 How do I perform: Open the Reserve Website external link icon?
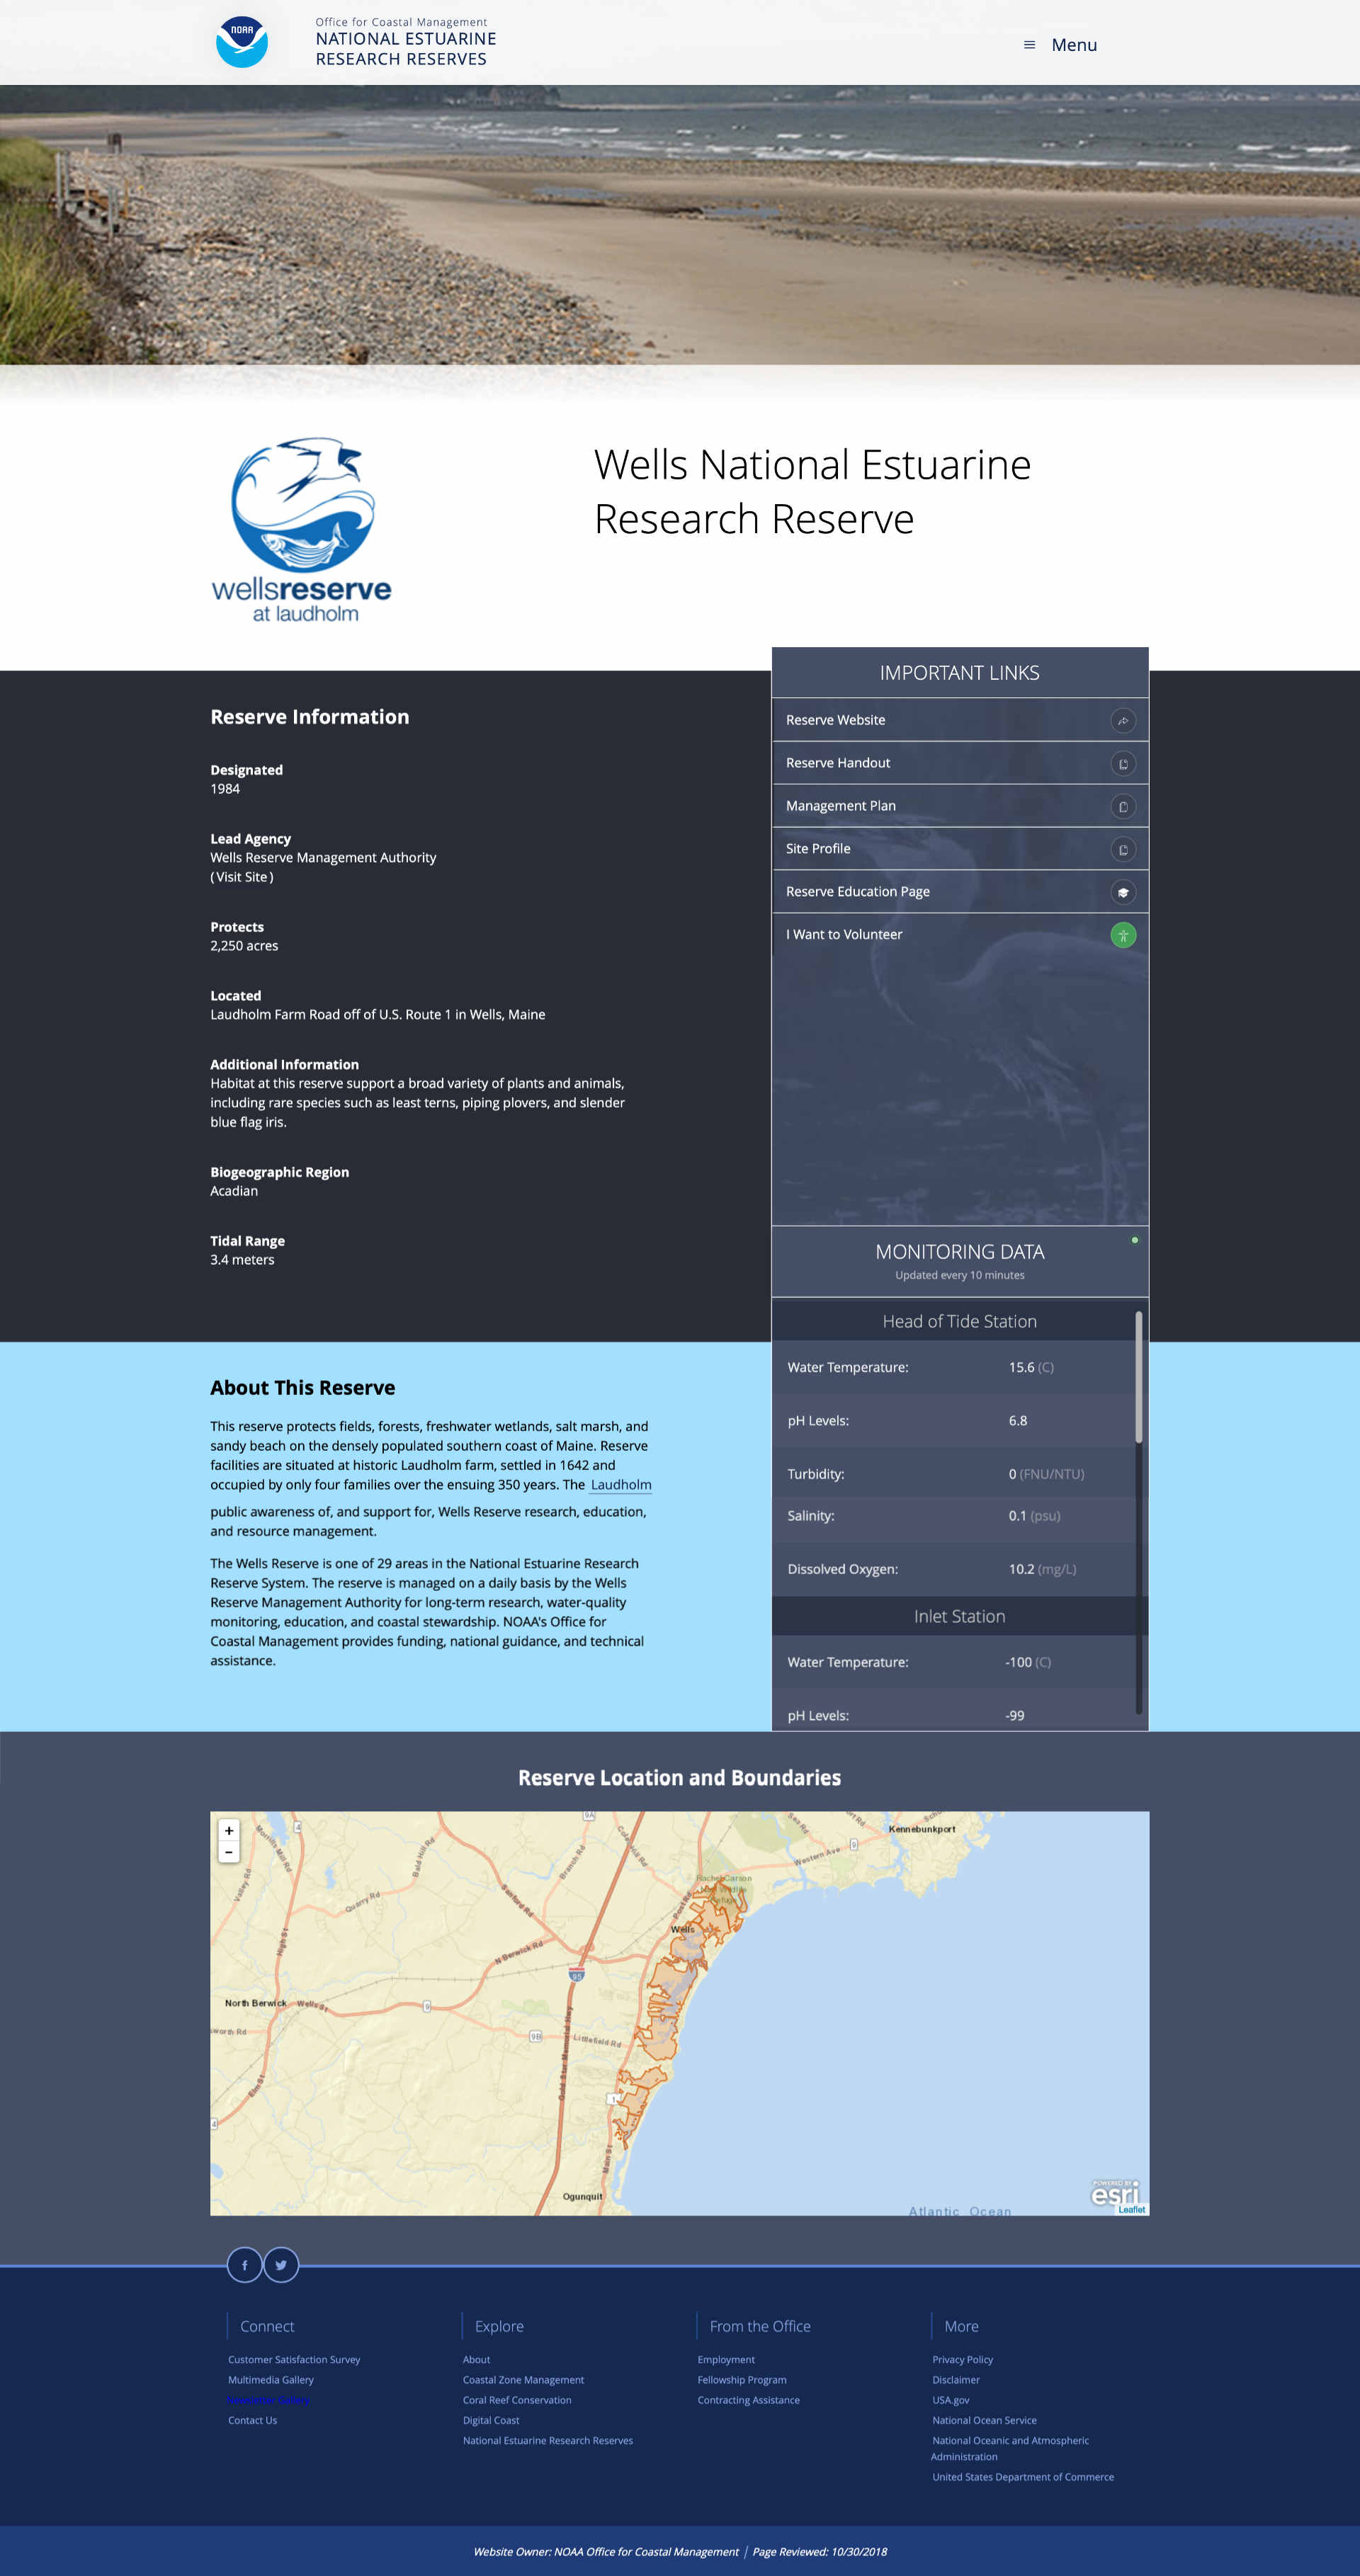(x=1123, y=720)
